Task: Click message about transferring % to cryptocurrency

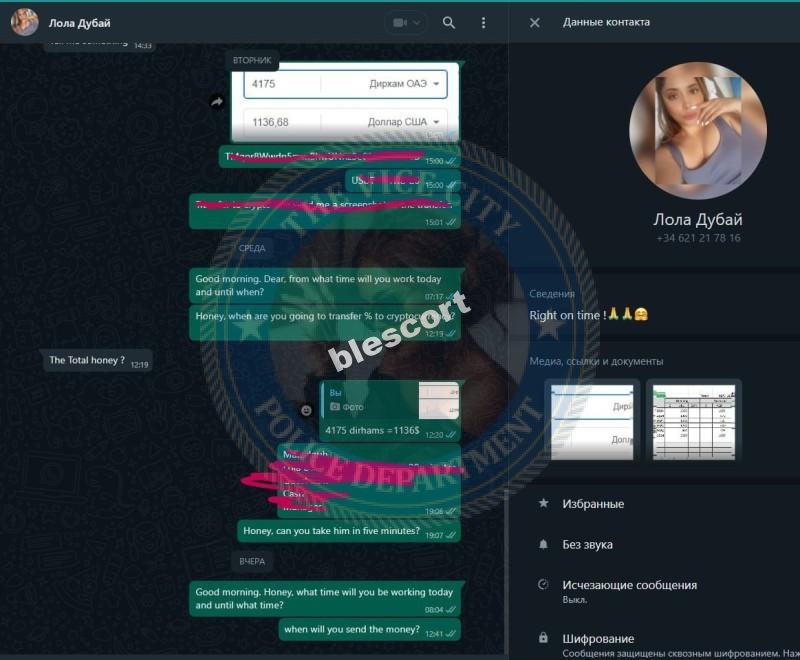Action: [x=325, y=323]
